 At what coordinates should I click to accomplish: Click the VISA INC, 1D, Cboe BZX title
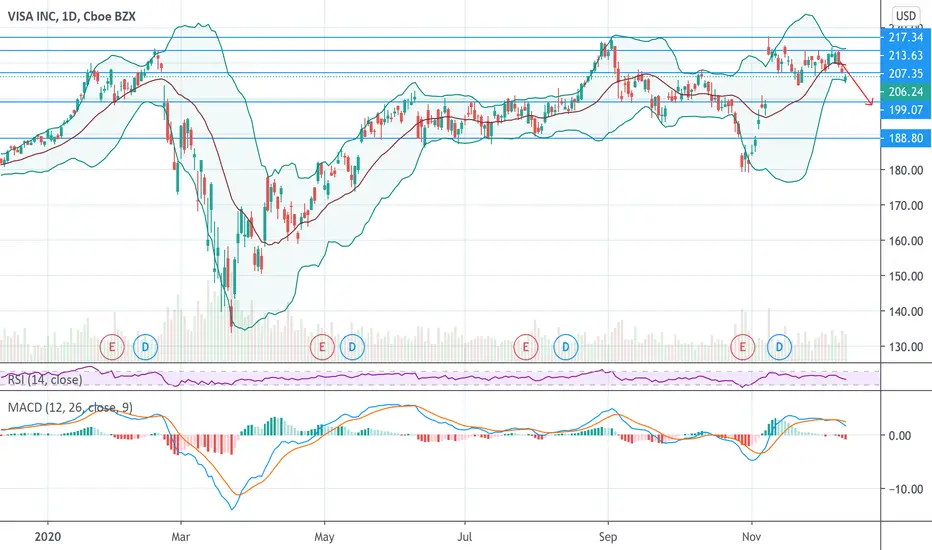tap(71, 16)
